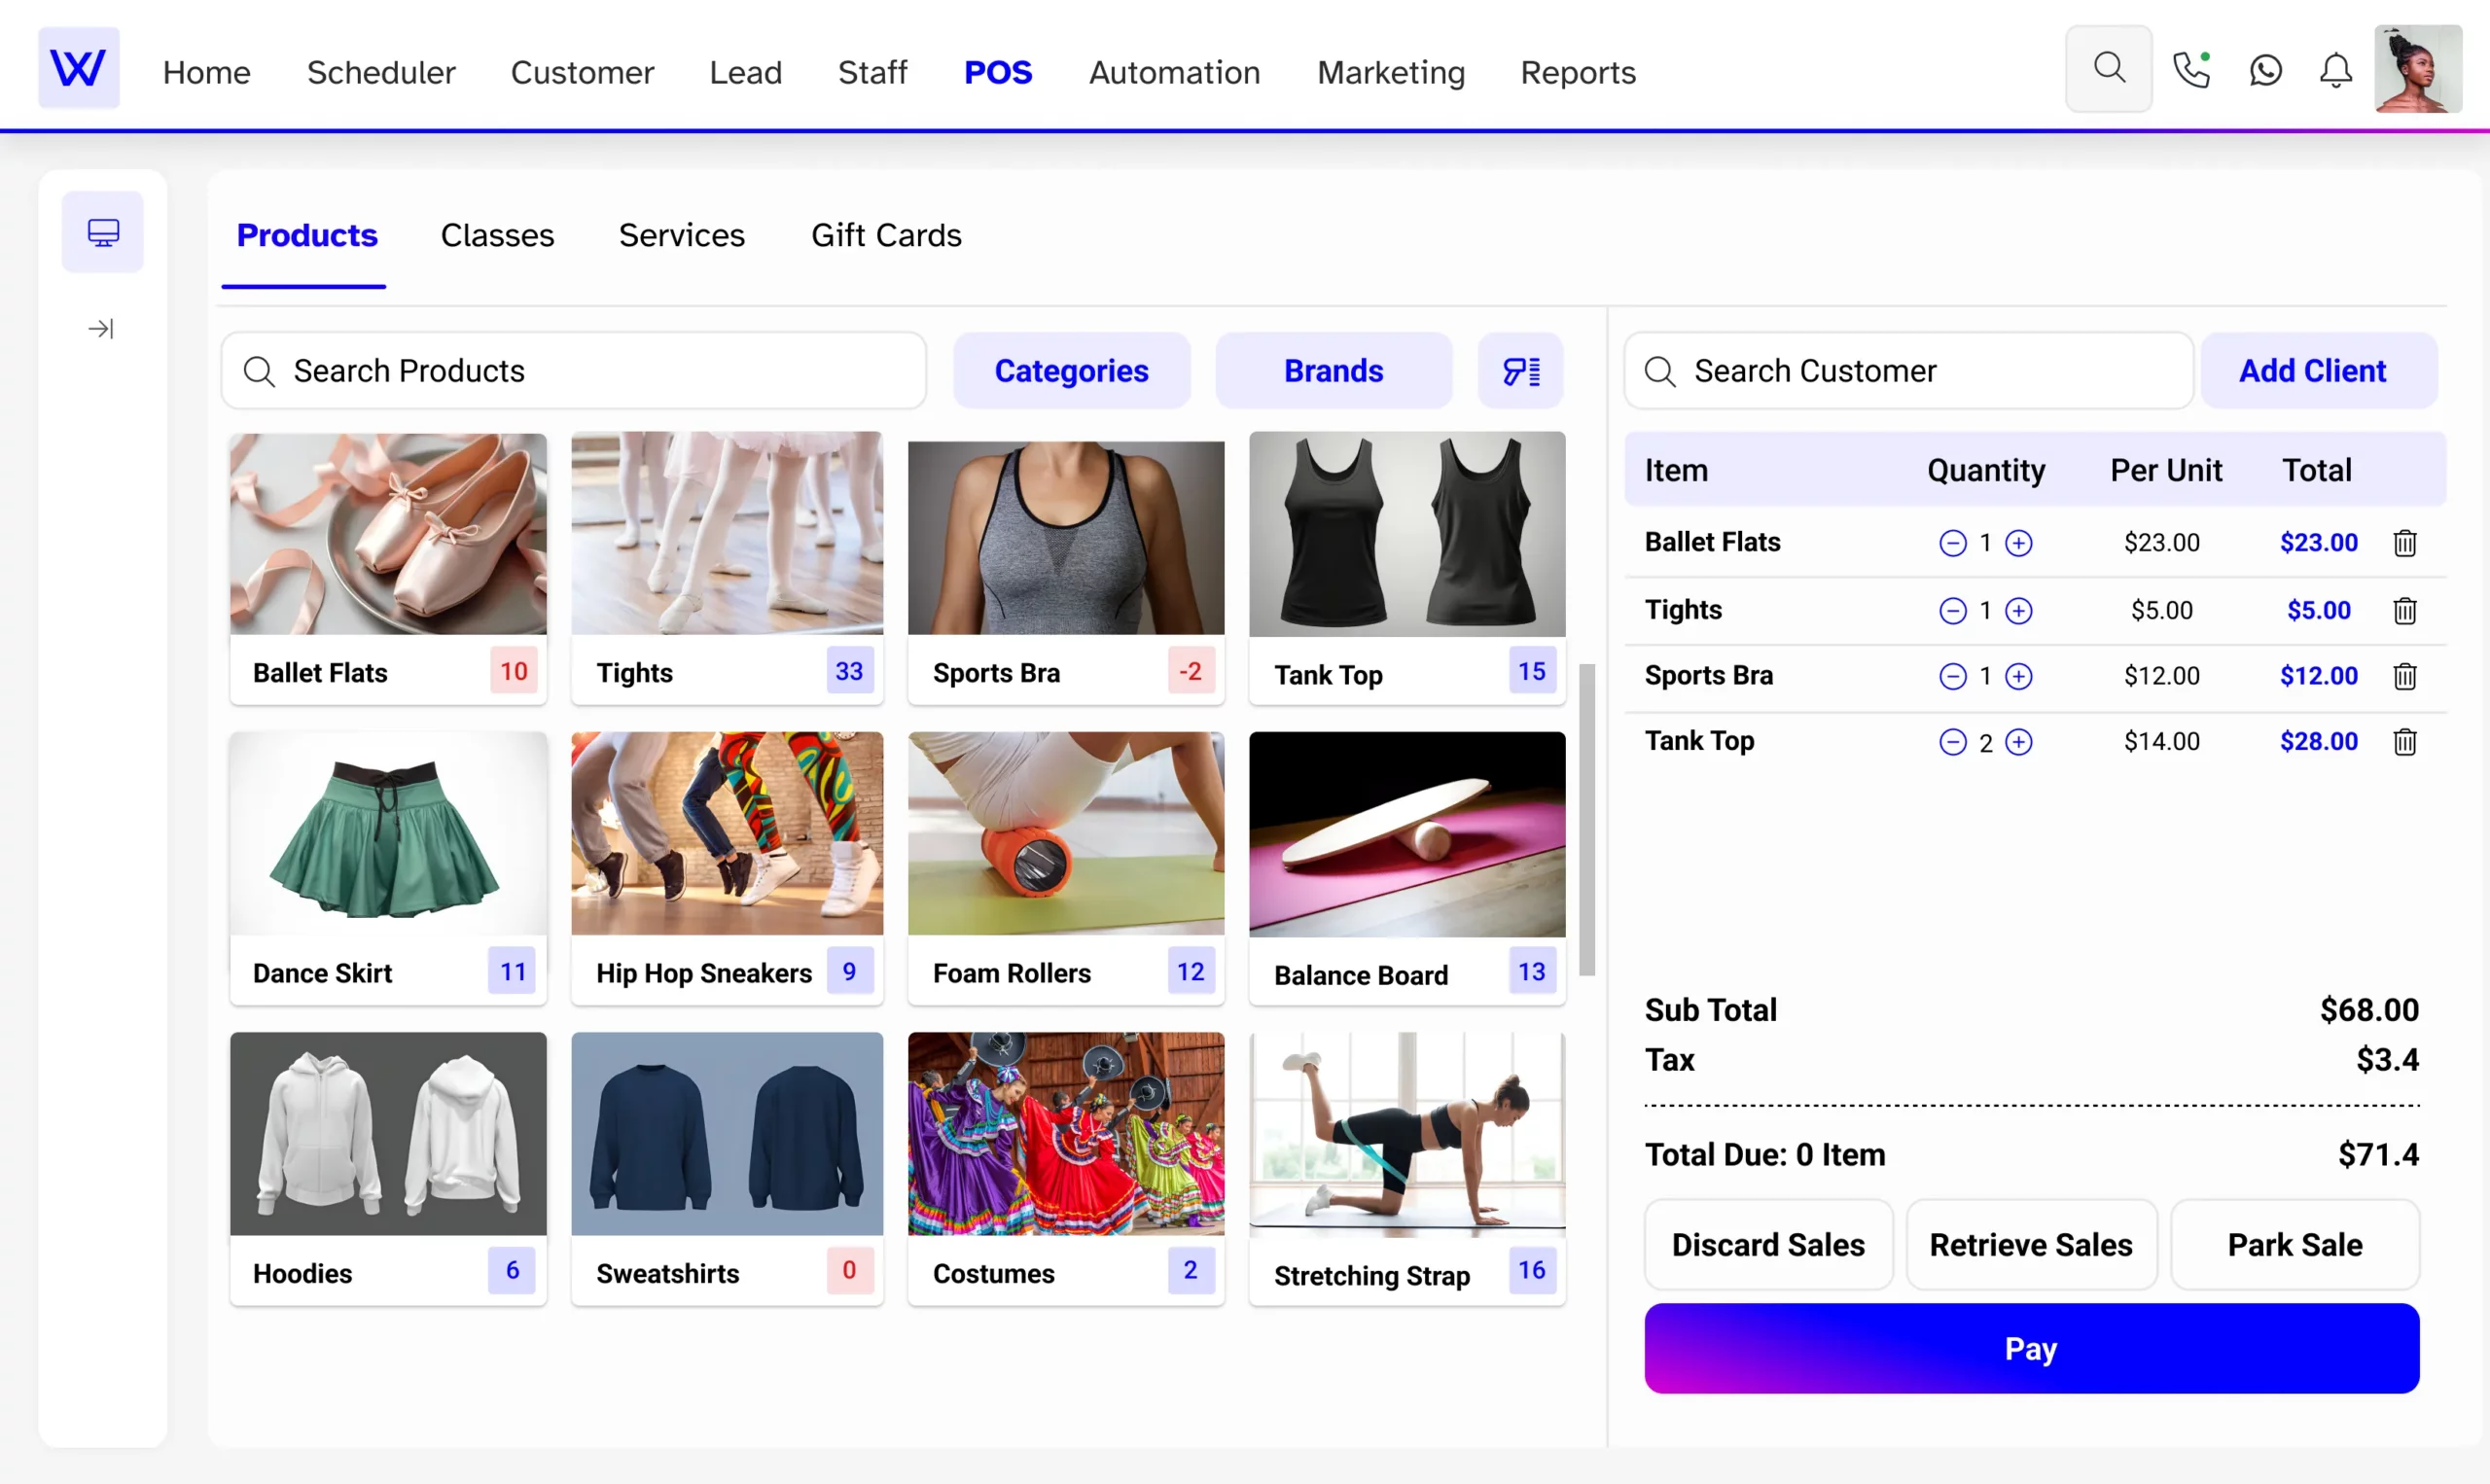2490x1484 pixels.
Task: Click the Pay button to proceed
Action: point(2031,1348)
